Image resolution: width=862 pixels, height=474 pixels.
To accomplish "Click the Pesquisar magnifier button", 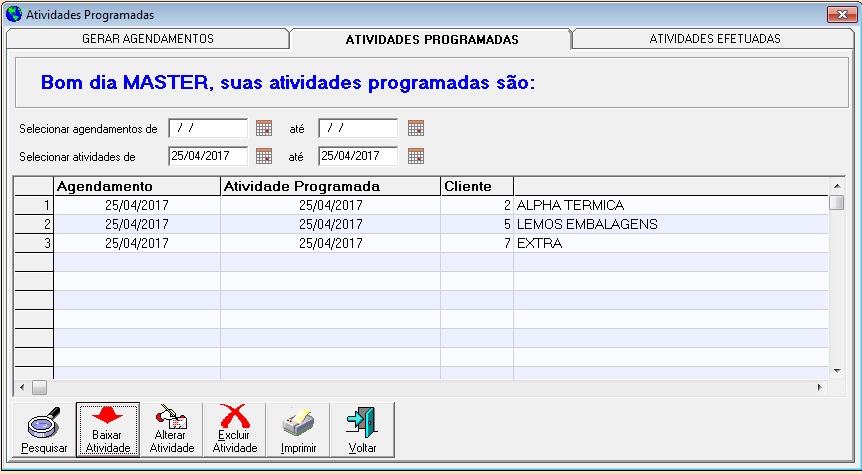I will tap(45, 430).
